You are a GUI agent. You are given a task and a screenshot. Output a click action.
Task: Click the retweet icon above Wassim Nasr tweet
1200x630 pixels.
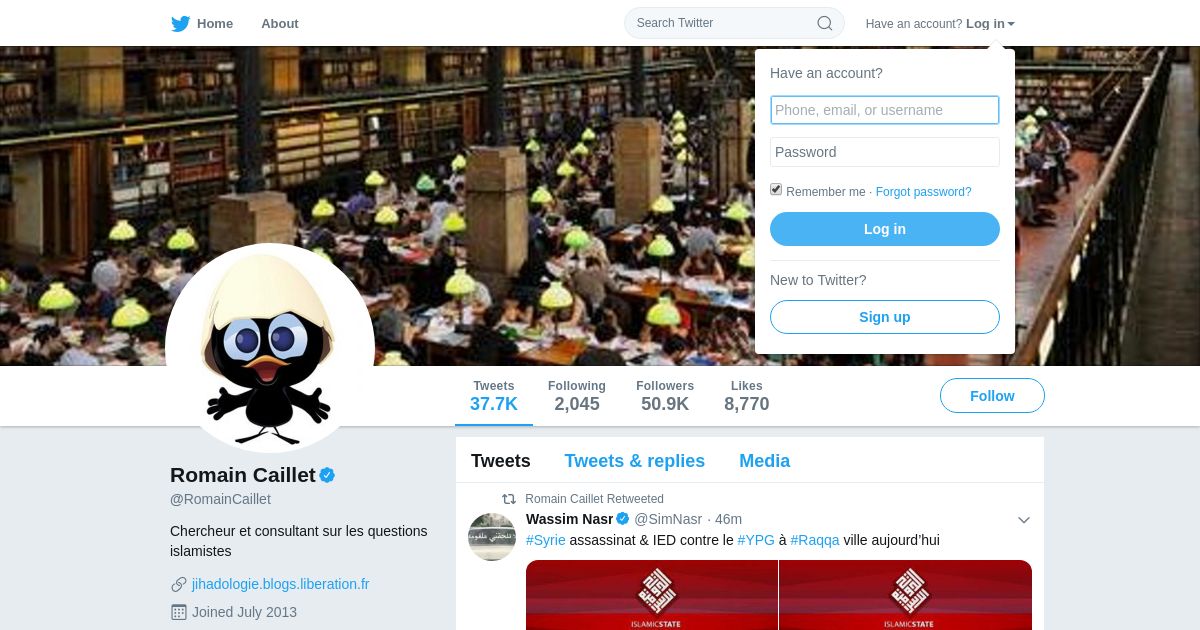tap(509, 499)
